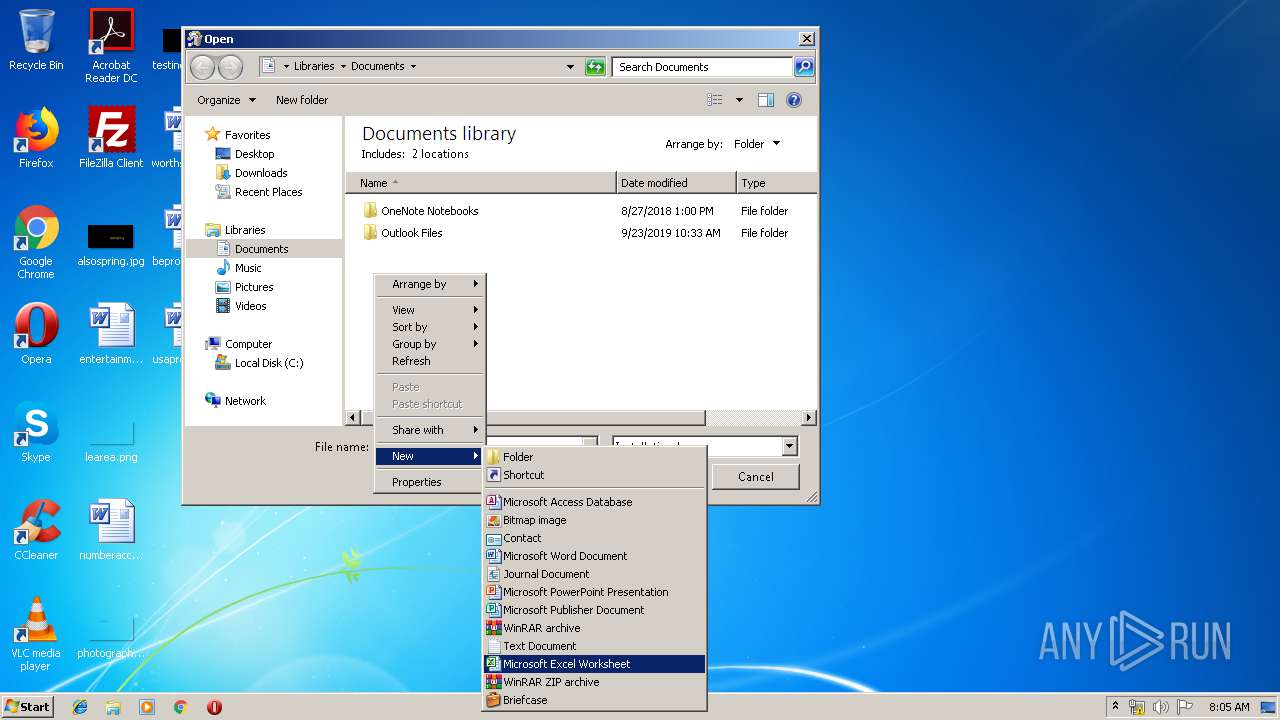Launch VLC media player icon
The image size is (1280, 720).
[x=36, y=634]
